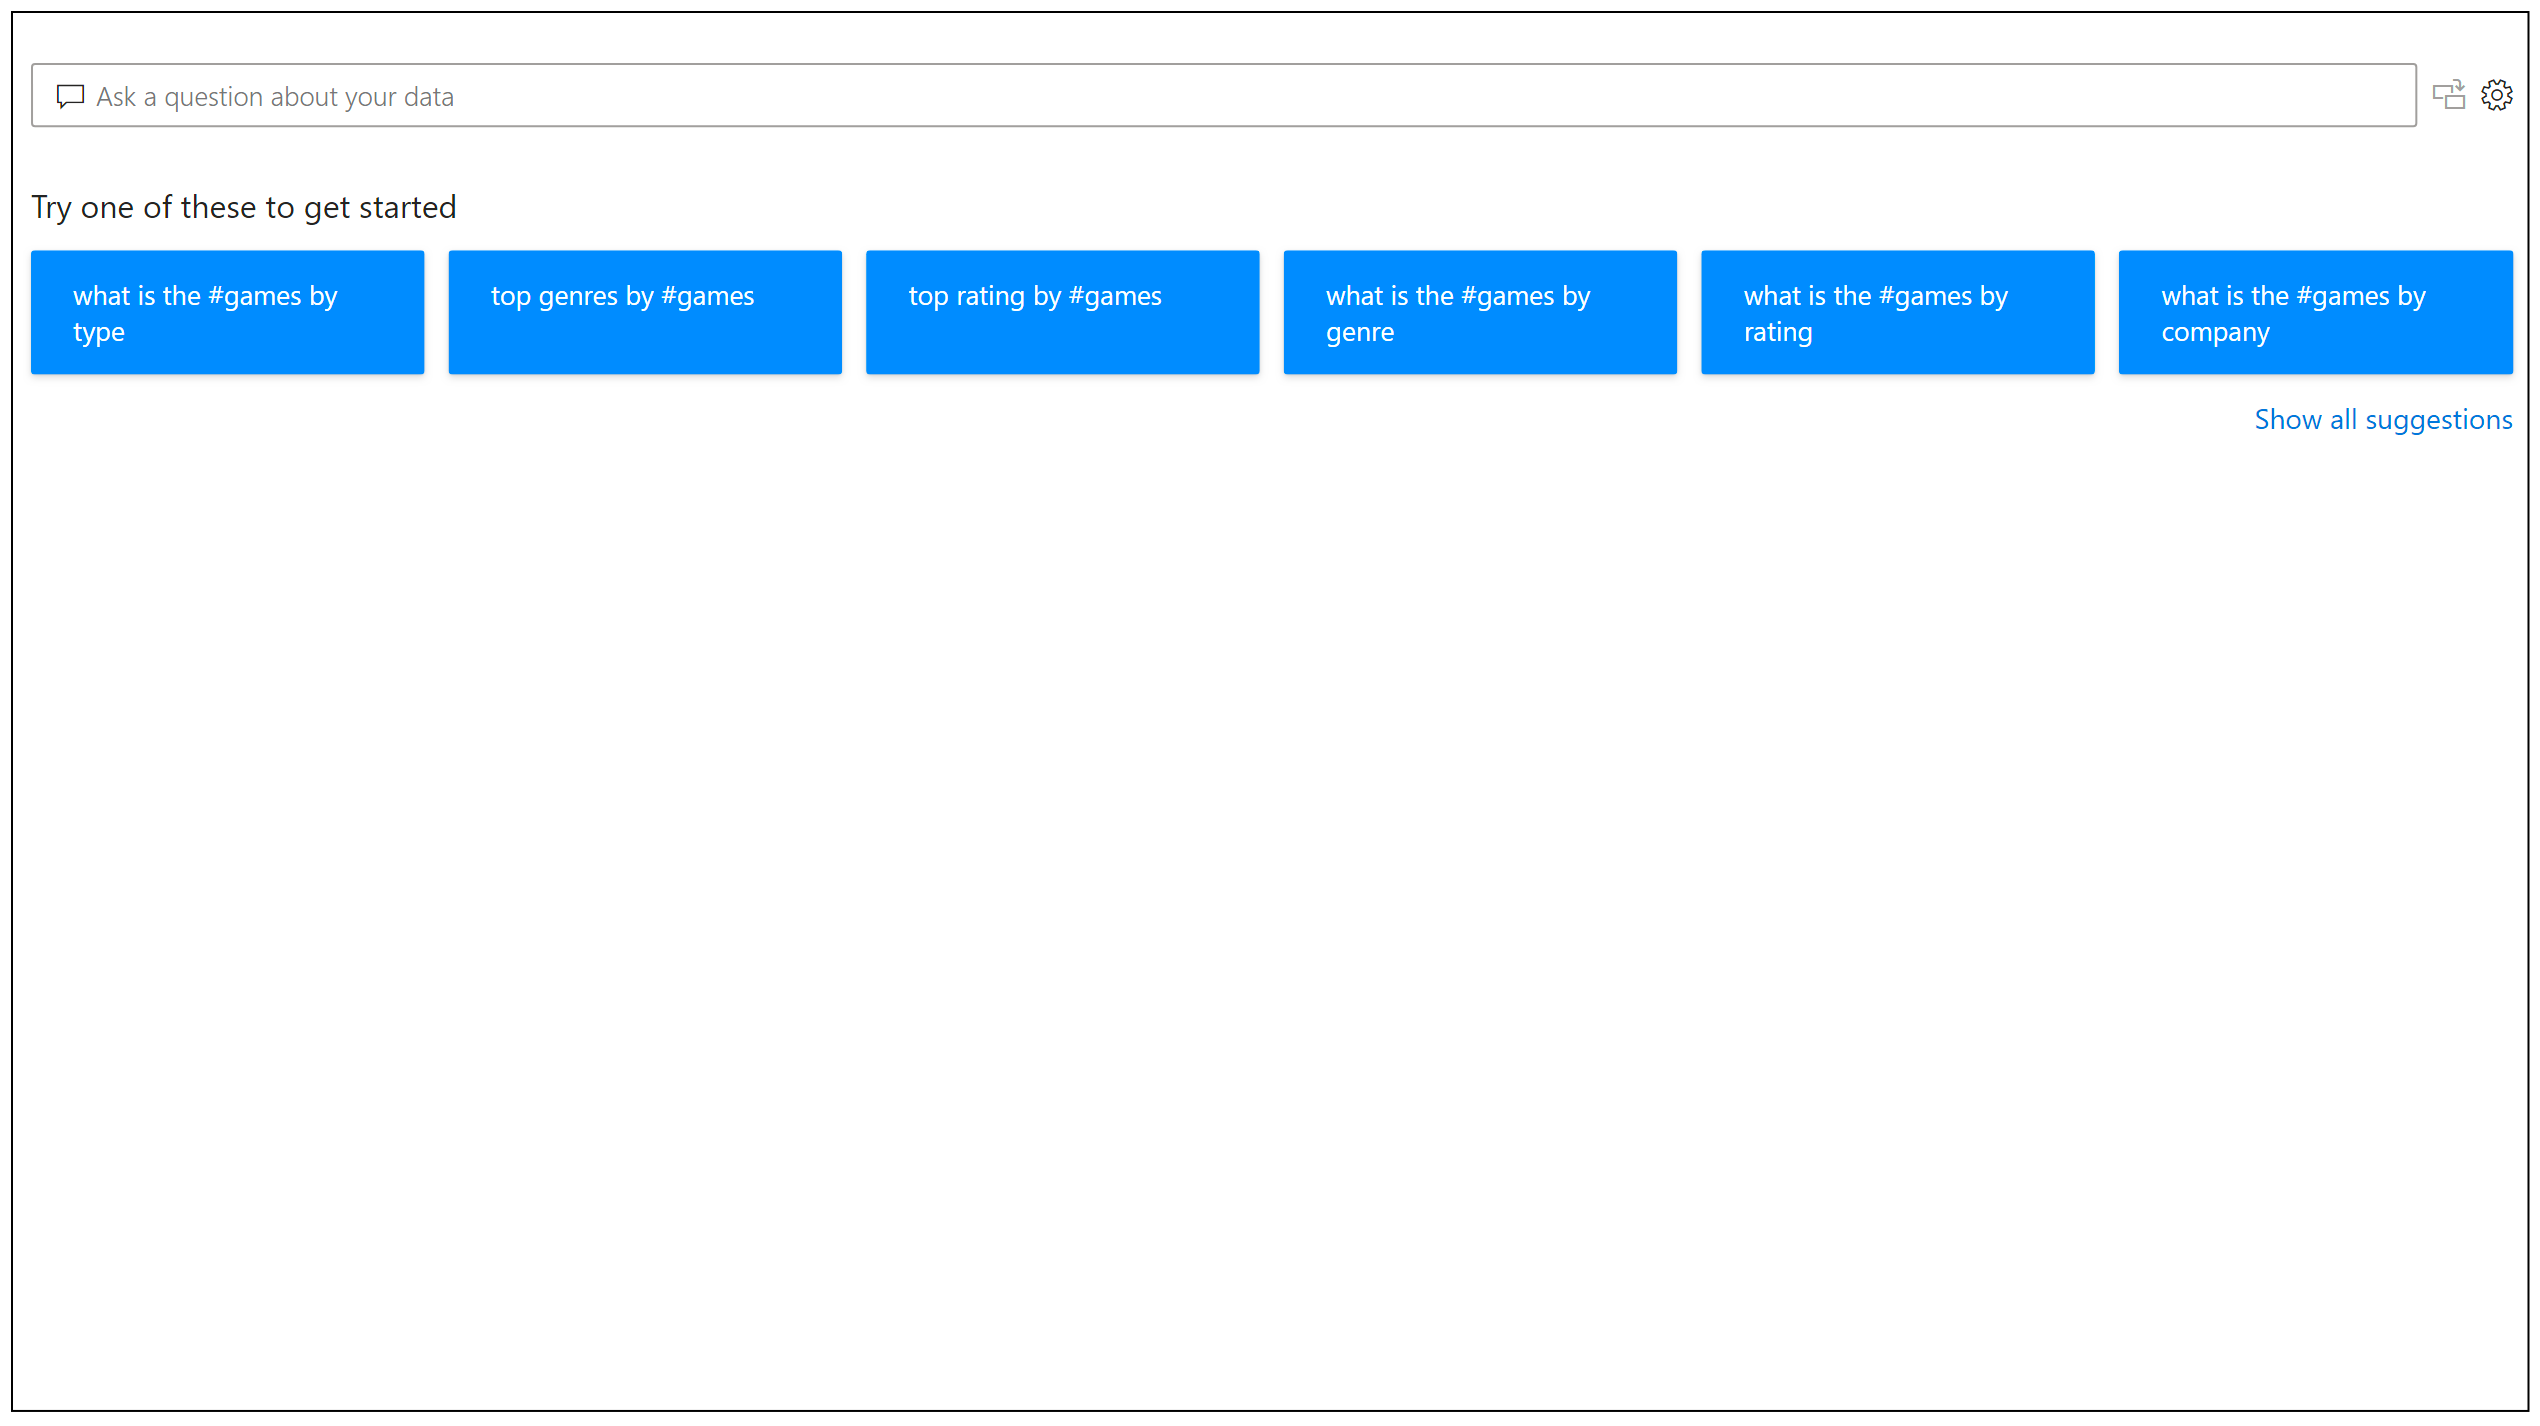Click the speech bubble icon in question box
The height and width of the screenshot is (1426, 2540).
(70, 96)
